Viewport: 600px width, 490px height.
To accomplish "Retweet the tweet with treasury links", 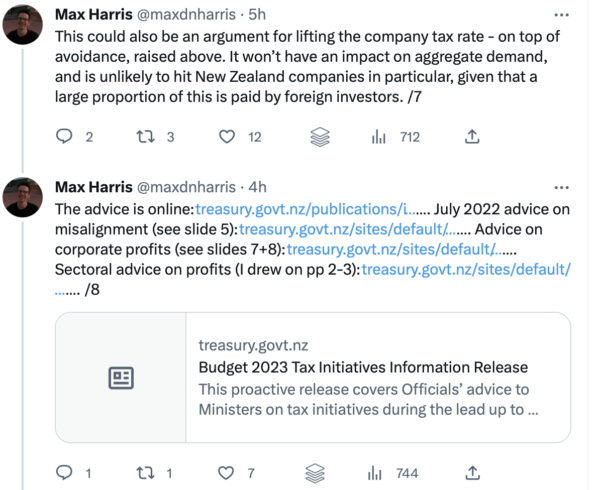I will [145, 471].
